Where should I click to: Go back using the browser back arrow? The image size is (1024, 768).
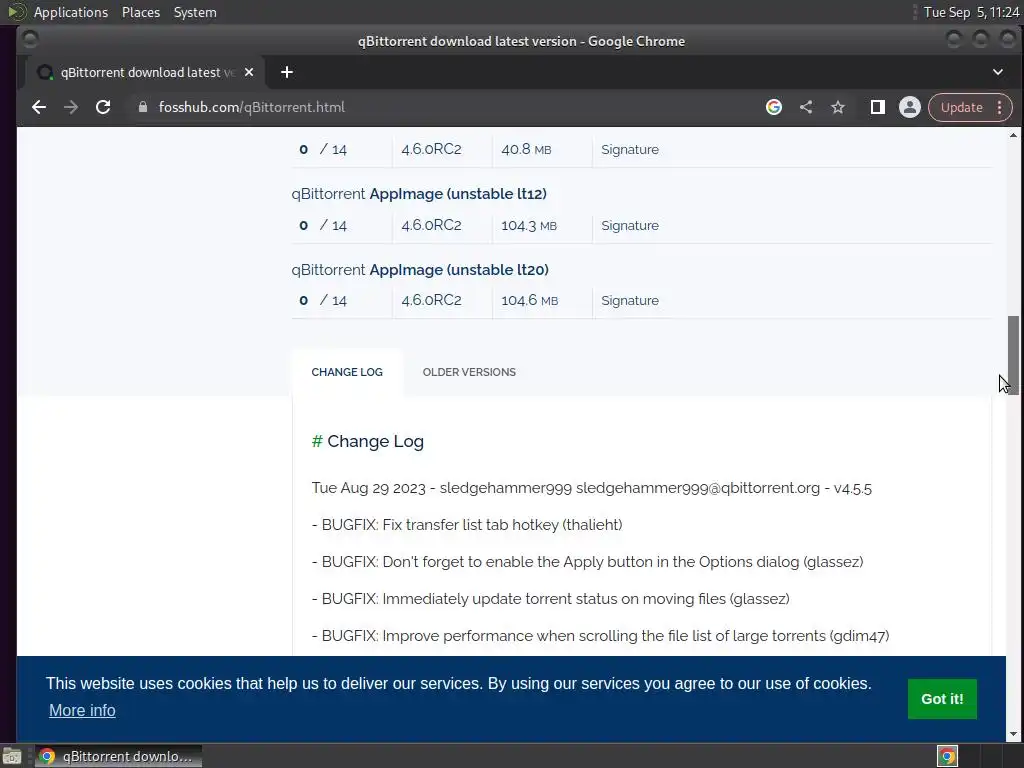39,107
